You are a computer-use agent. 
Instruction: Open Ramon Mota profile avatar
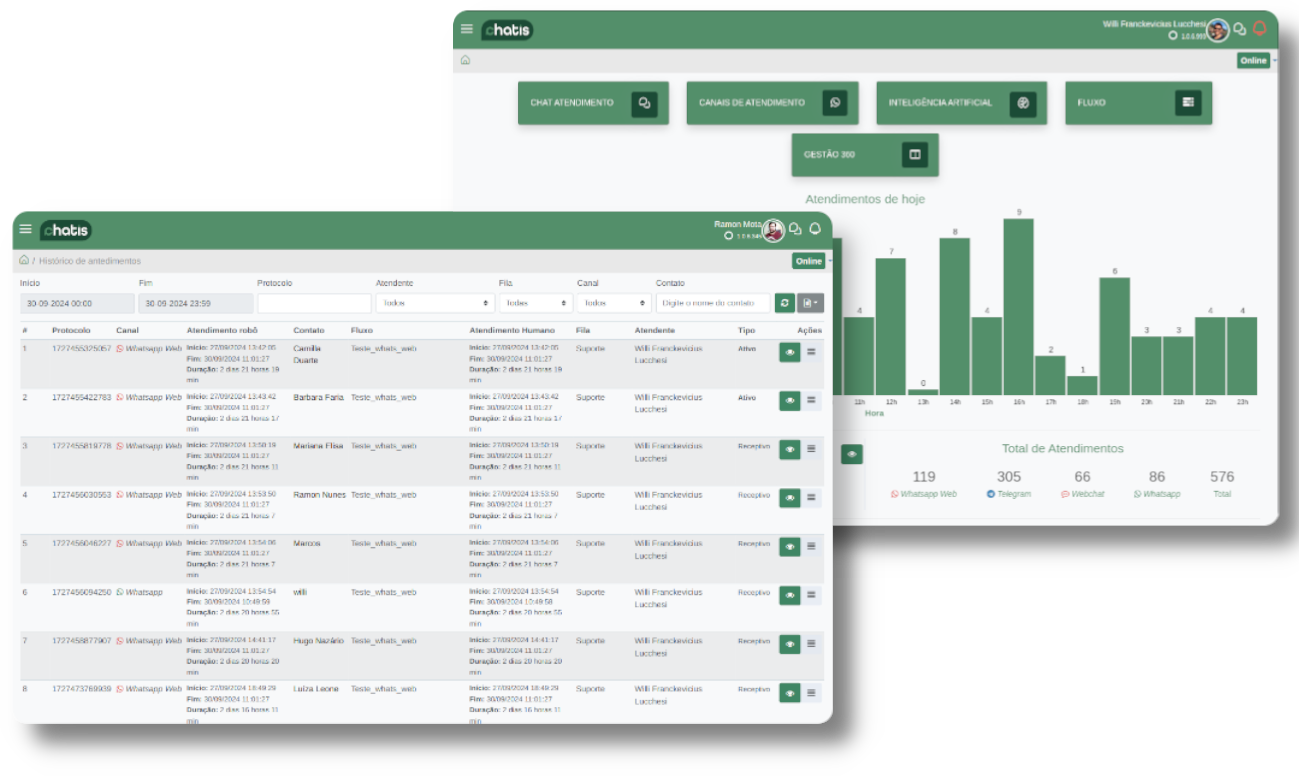click(x=773, y=230)
